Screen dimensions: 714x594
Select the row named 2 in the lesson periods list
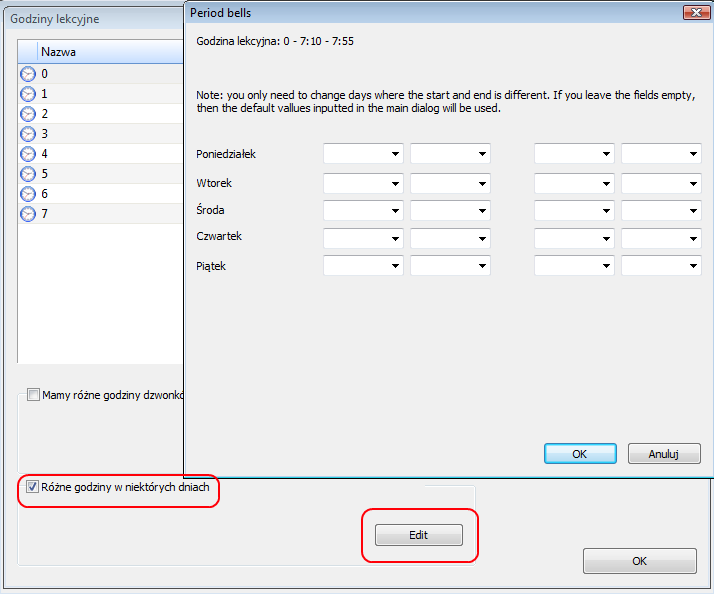[x=101, y=114]
